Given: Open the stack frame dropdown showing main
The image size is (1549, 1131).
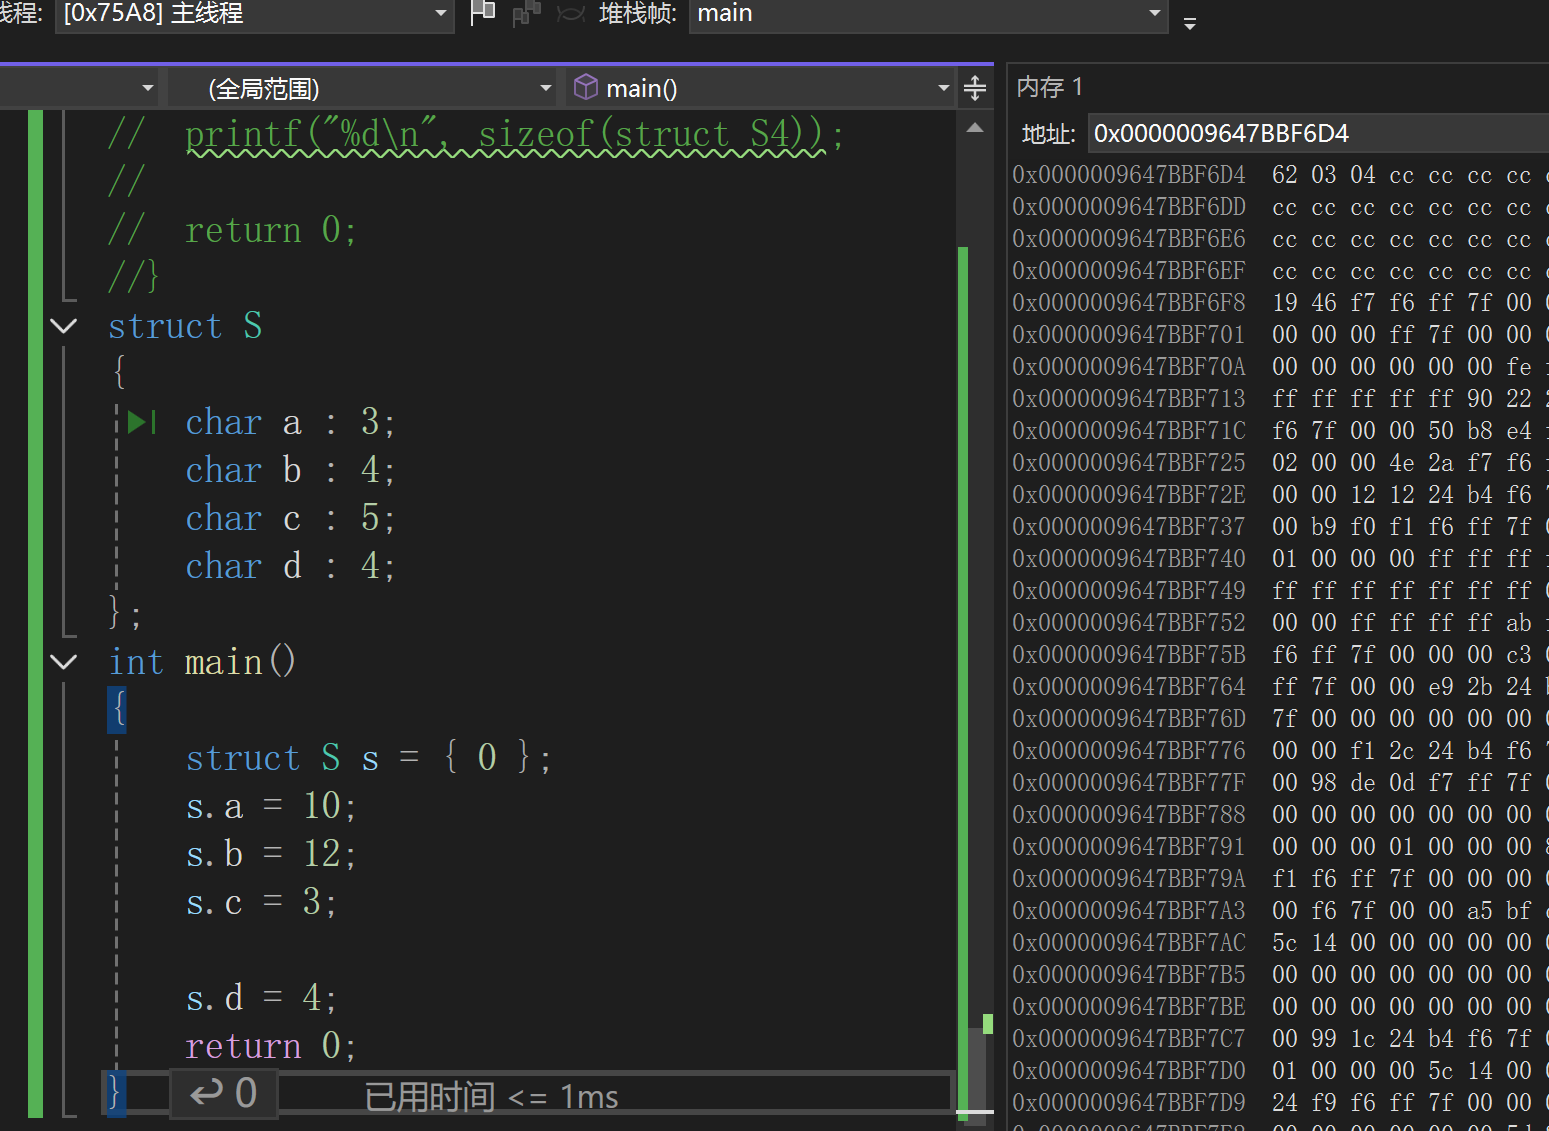Looking at the screenshot, I should (x=928, y=15).
